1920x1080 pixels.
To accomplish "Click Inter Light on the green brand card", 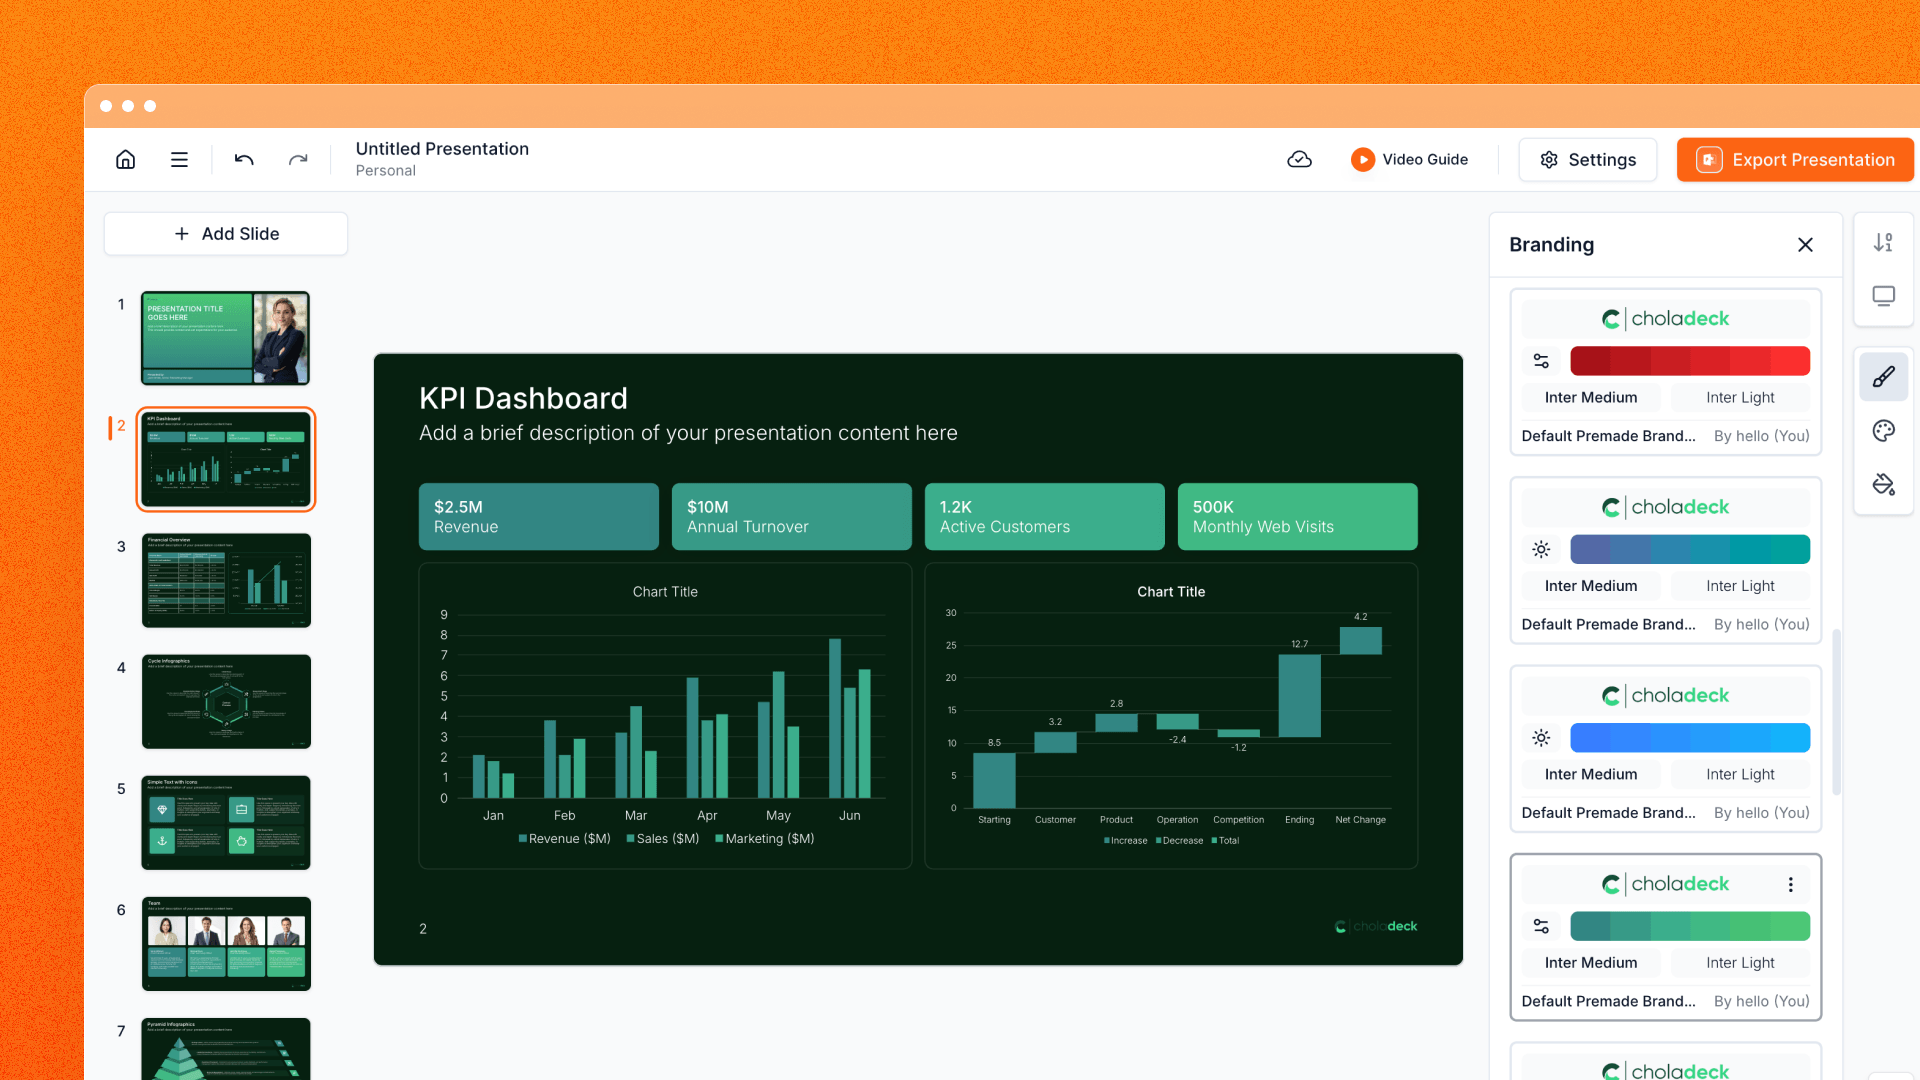I will 1740,963.
